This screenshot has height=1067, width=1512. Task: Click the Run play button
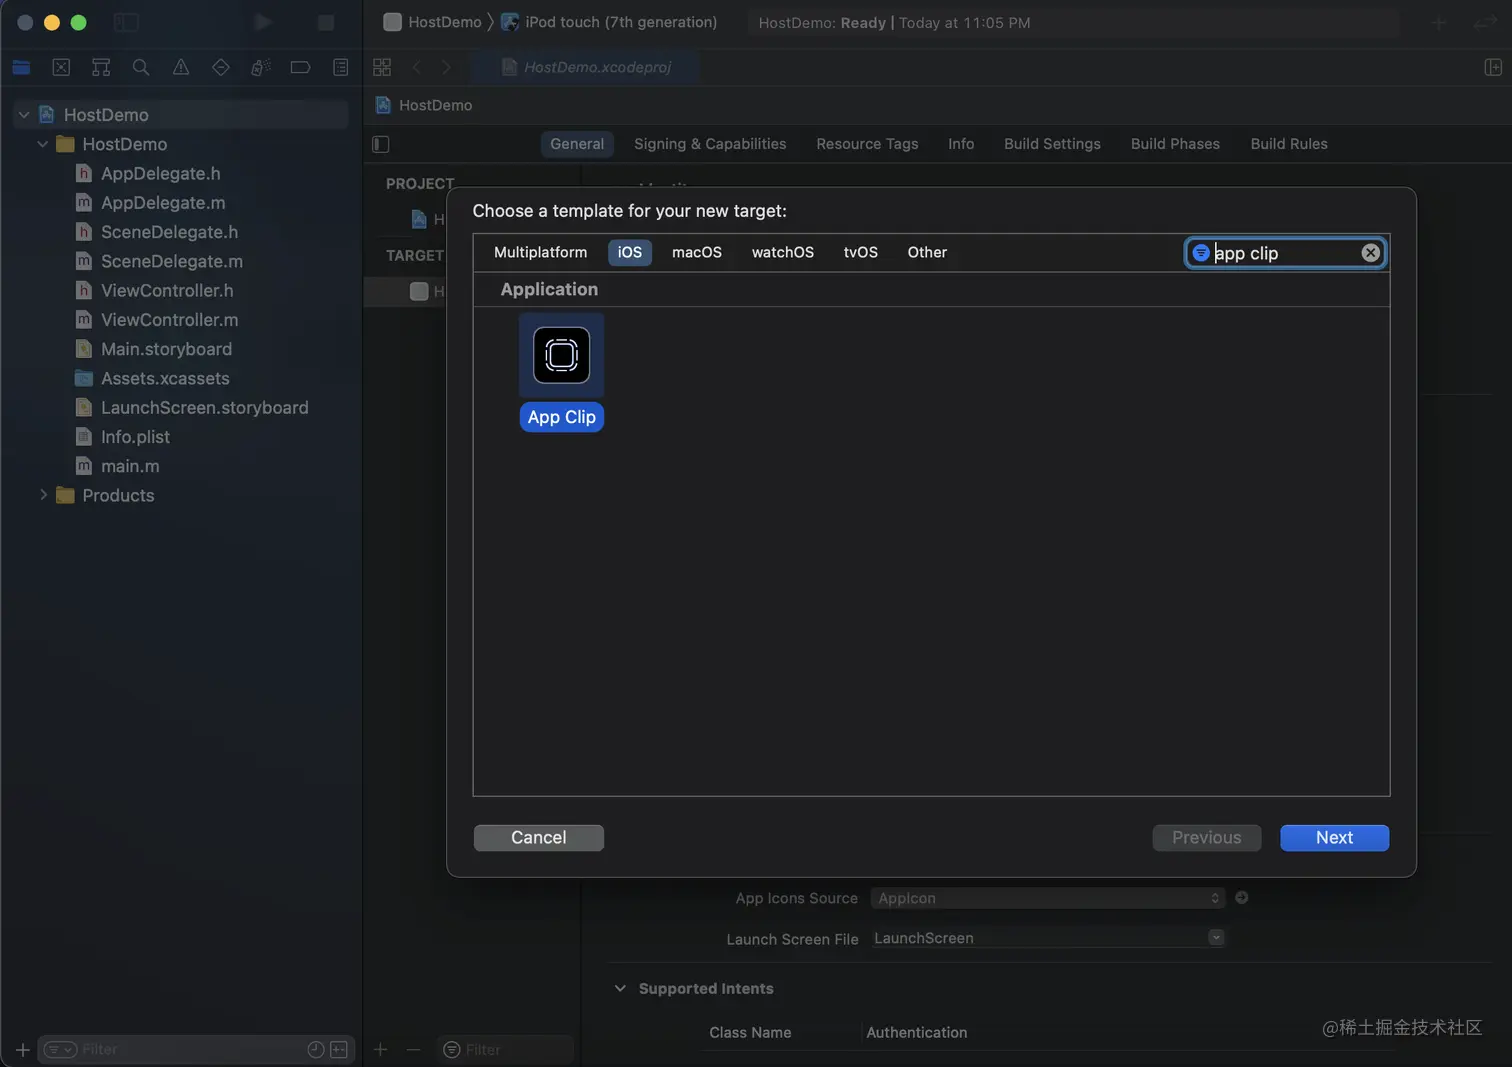pyautogui.click(x=263, y=22)
